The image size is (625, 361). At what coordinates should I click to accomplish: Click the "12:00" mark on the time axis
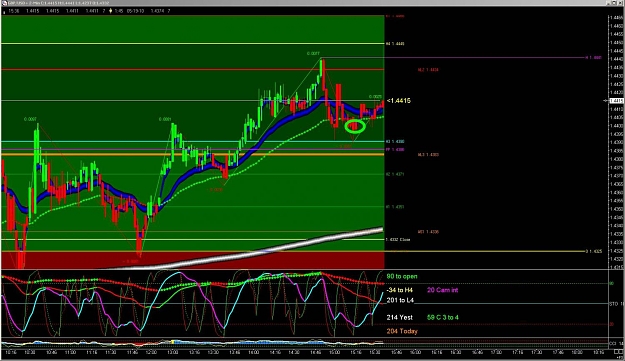click(151, 352)
